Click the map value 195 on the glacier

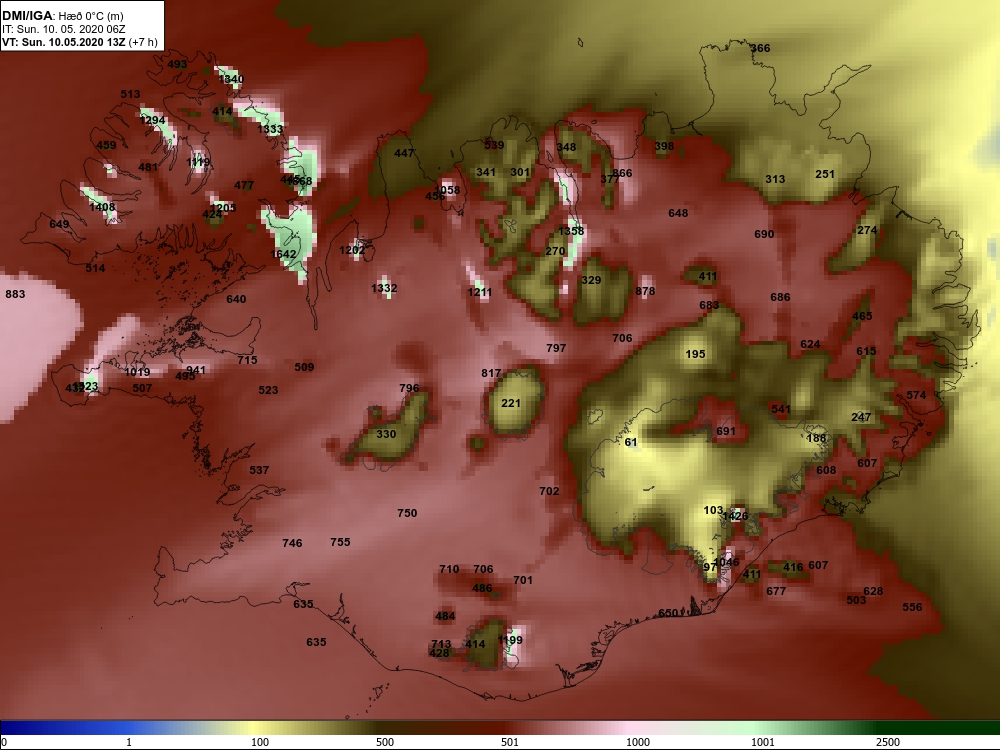pos(695,354)
